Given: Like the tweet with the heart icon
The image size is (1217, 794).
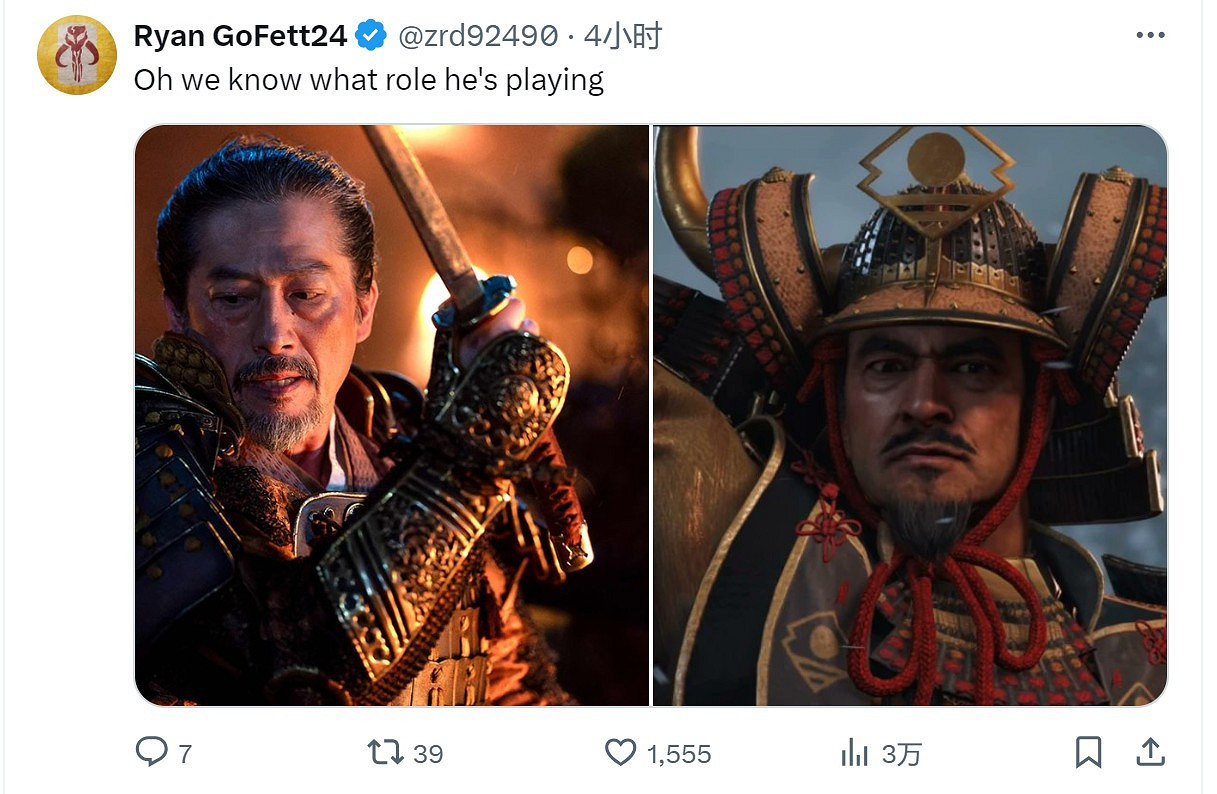Looking at the screenshot, I should point(621,752).
